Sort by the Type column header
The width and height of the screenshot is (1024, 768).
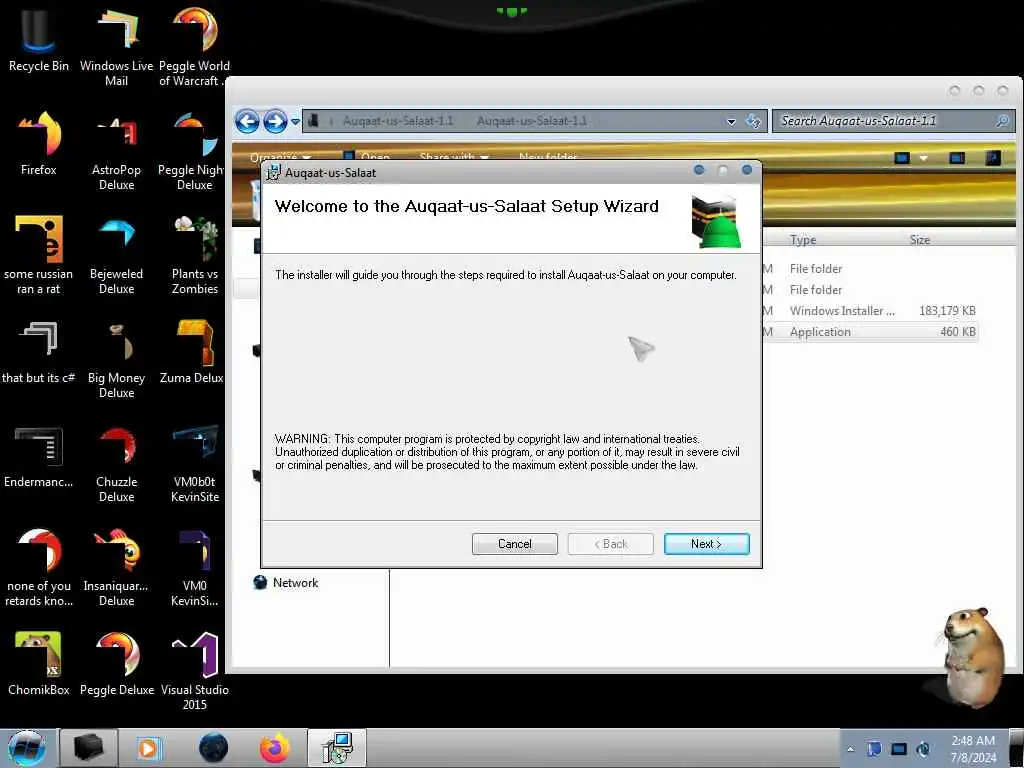click(803, 240)
